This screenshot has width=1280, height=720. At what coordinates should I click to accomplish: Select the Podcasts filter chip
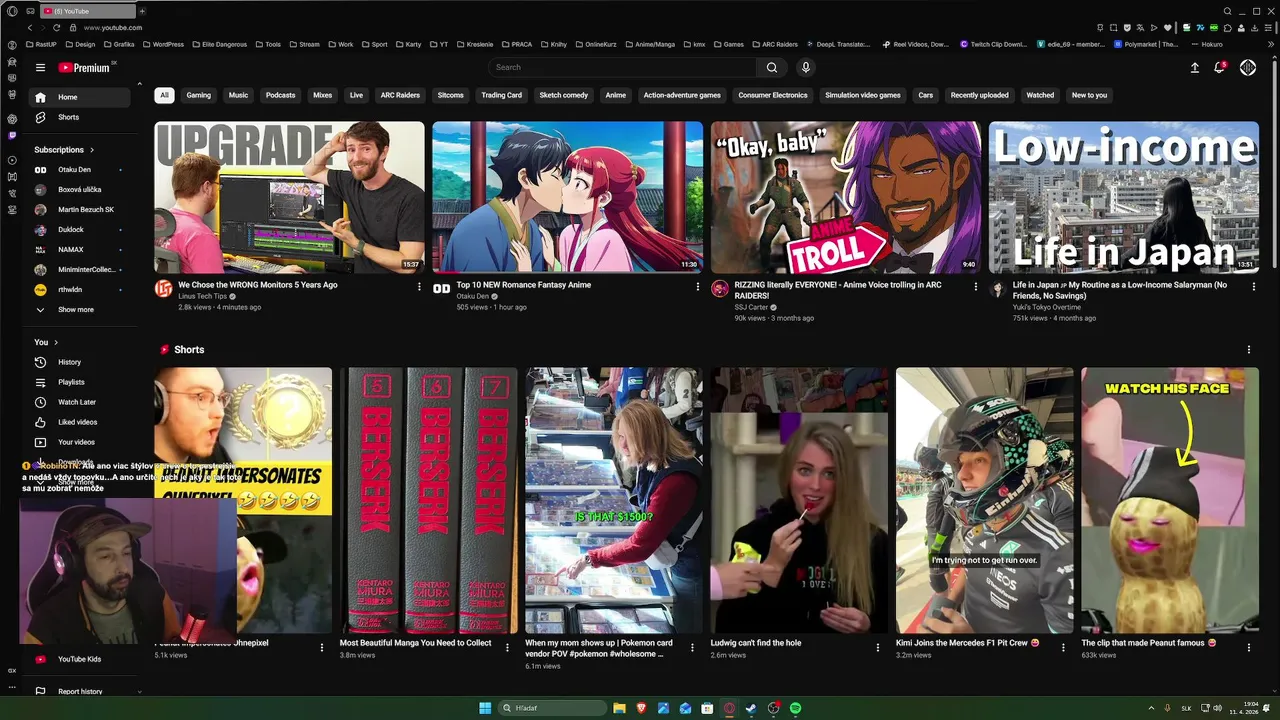[281, 95]
